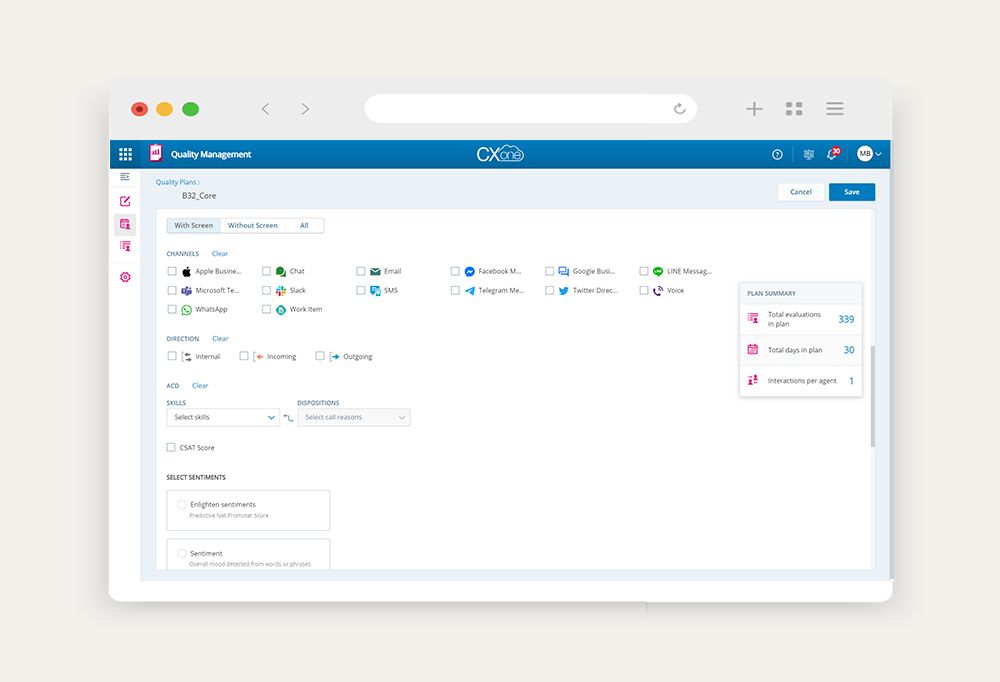Open the Select call reasons dropdown

[x=354, y=418]
